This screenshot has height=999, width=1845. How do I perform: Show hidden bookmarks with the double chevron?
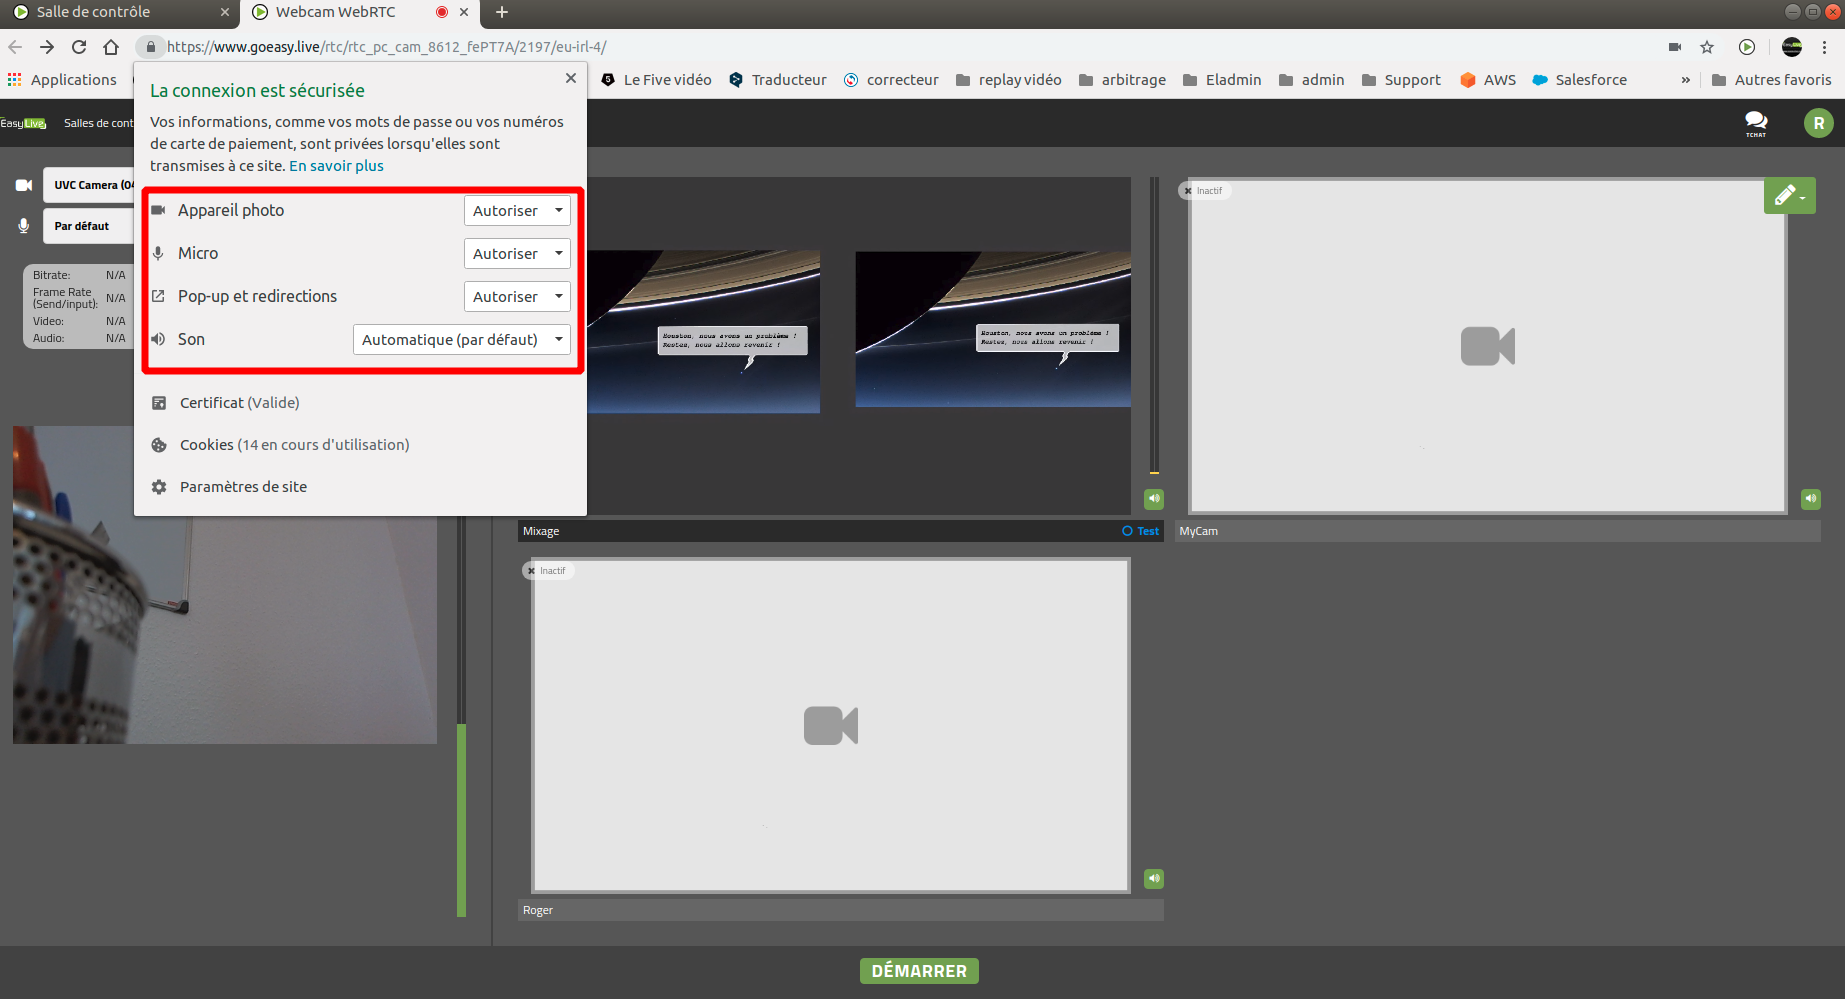[x=1686, y=80]
